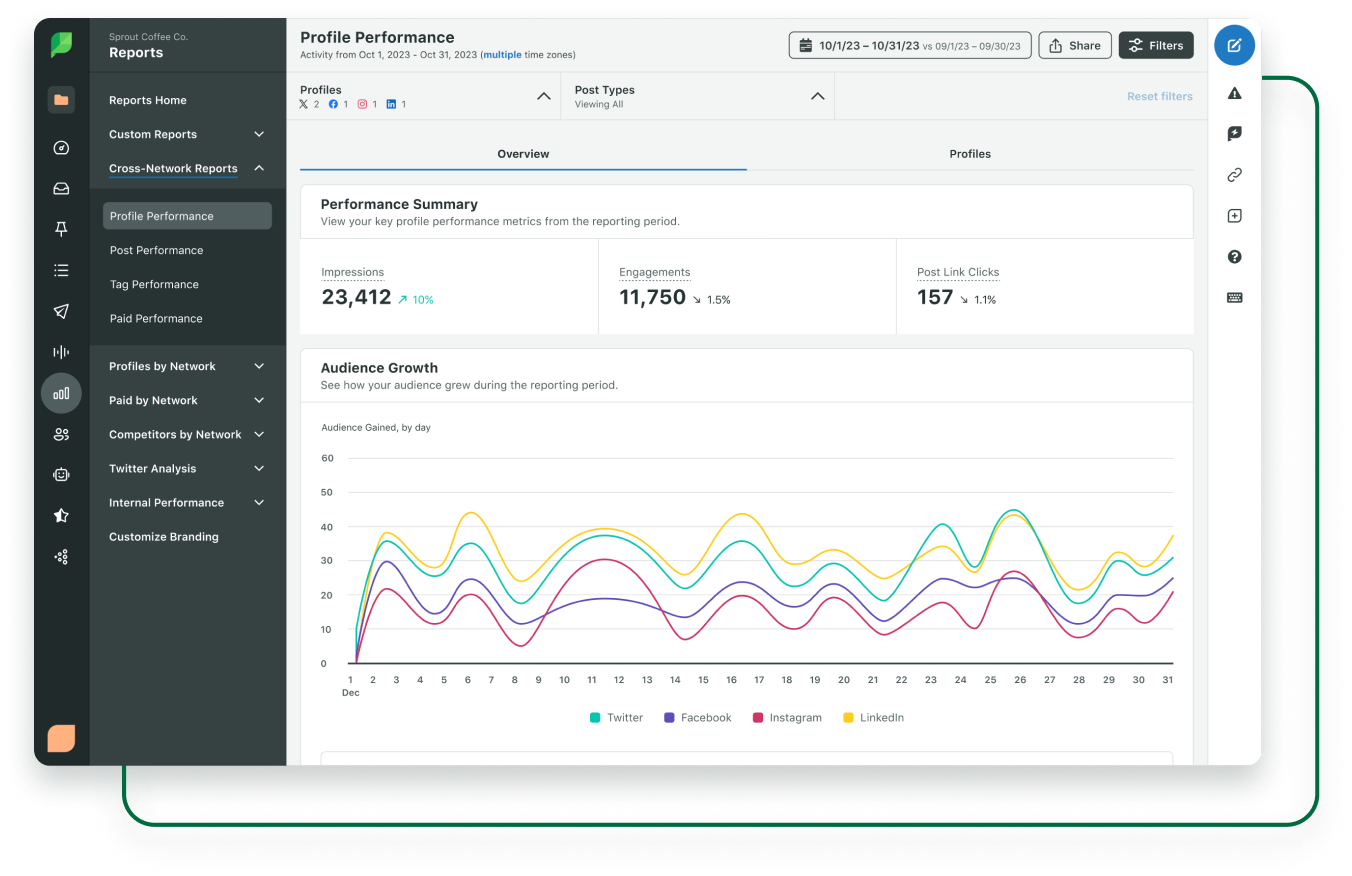The image size is (1352, 876).
Task: Click the Impressions metric label
Action: (352, 272)
